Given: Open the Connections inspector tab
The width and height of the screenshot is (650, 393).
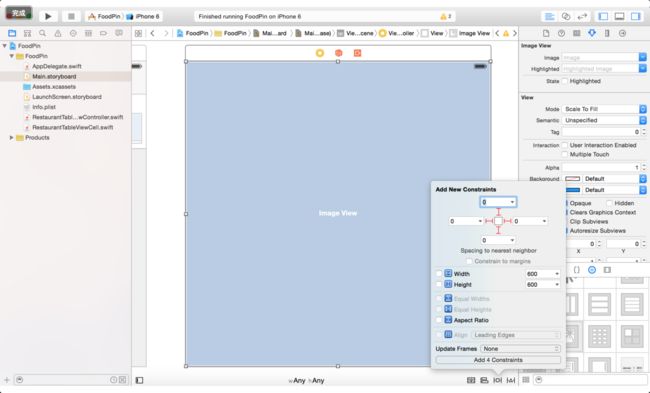Looking at the screenshot, I should click(x=622, y=33).
